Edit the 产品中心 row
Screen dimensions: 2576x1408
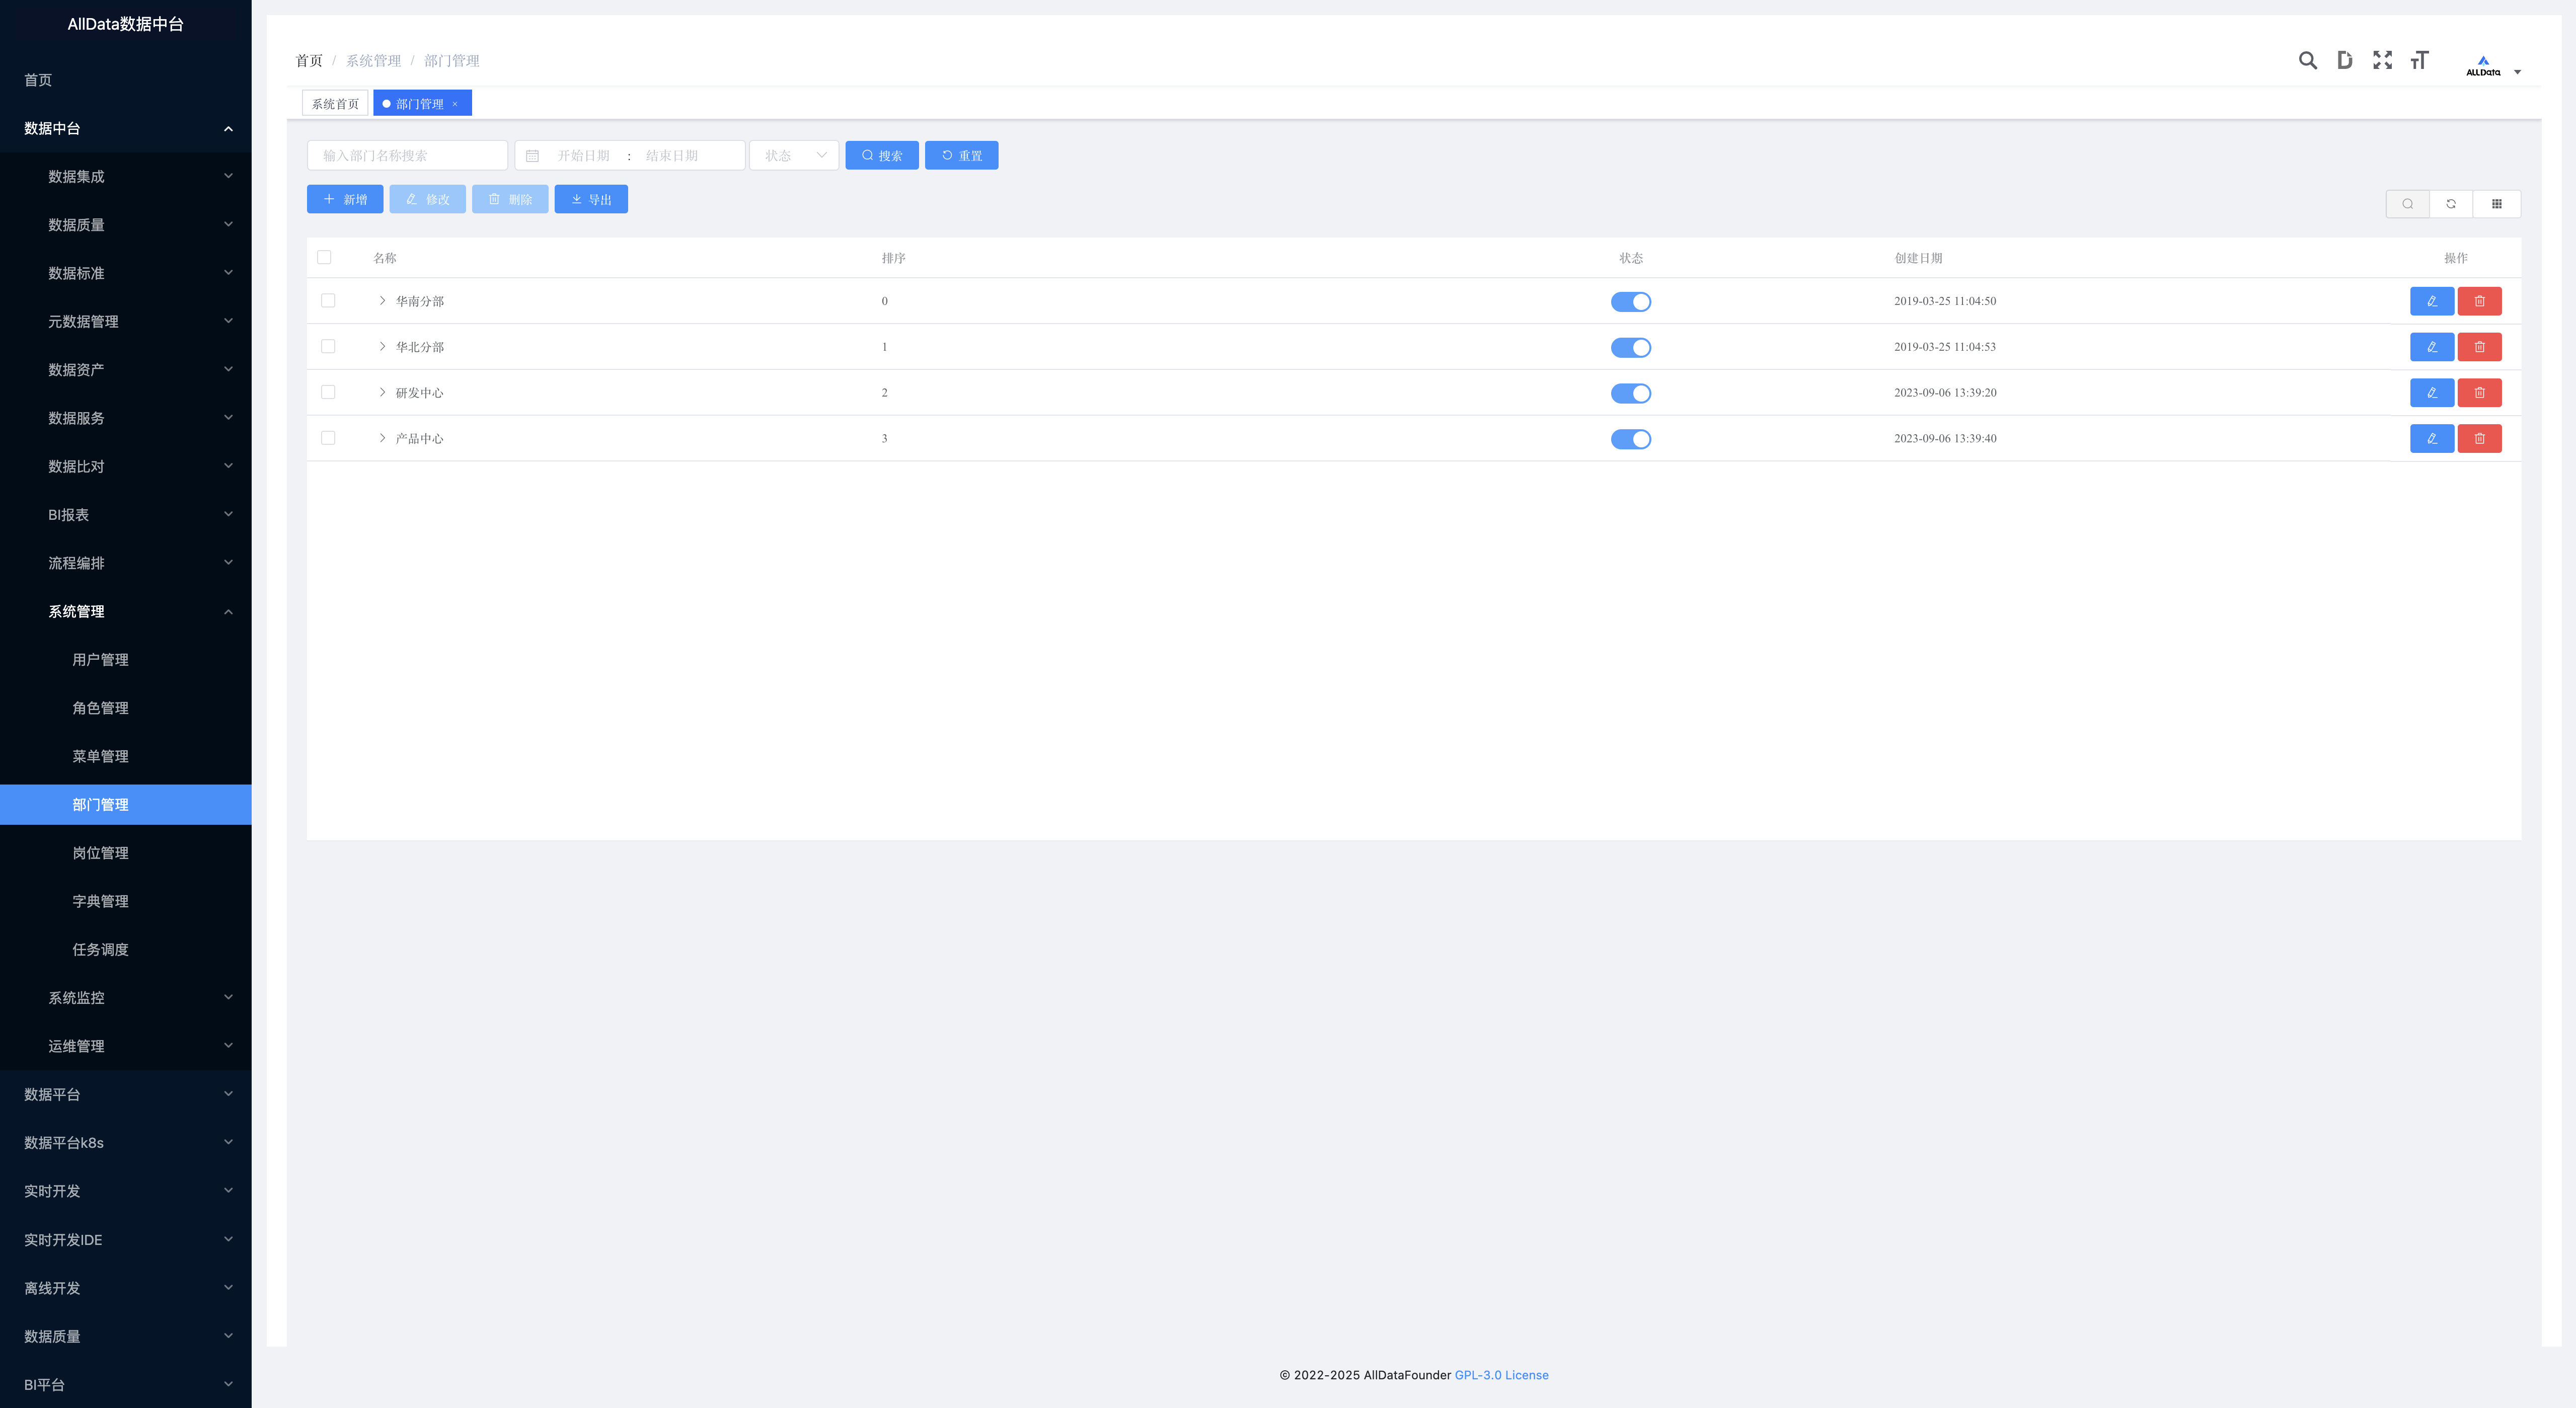pyautogui.click(x=2432, y=439)
